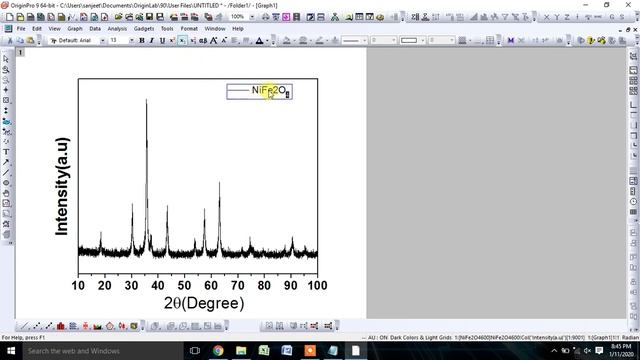Open the font size dropdown
640x360 pixels.
pos(131,40)
